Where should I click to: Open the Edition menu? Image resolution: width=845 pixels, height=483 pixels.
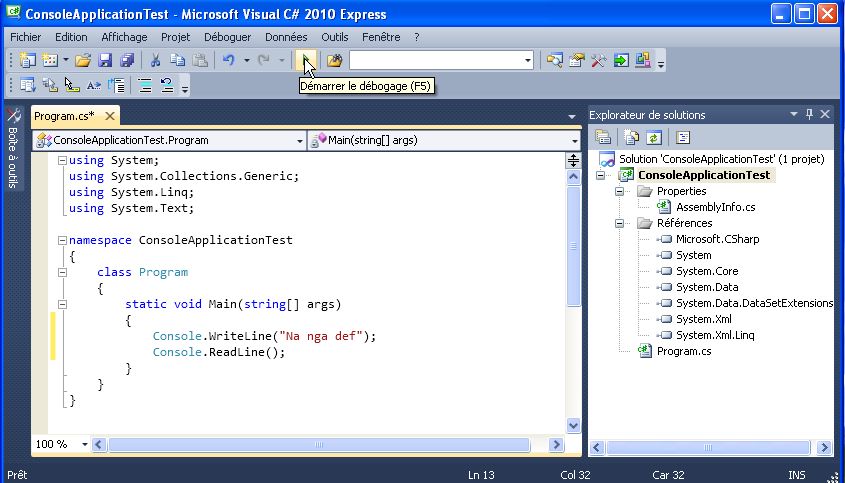(71, 37)
